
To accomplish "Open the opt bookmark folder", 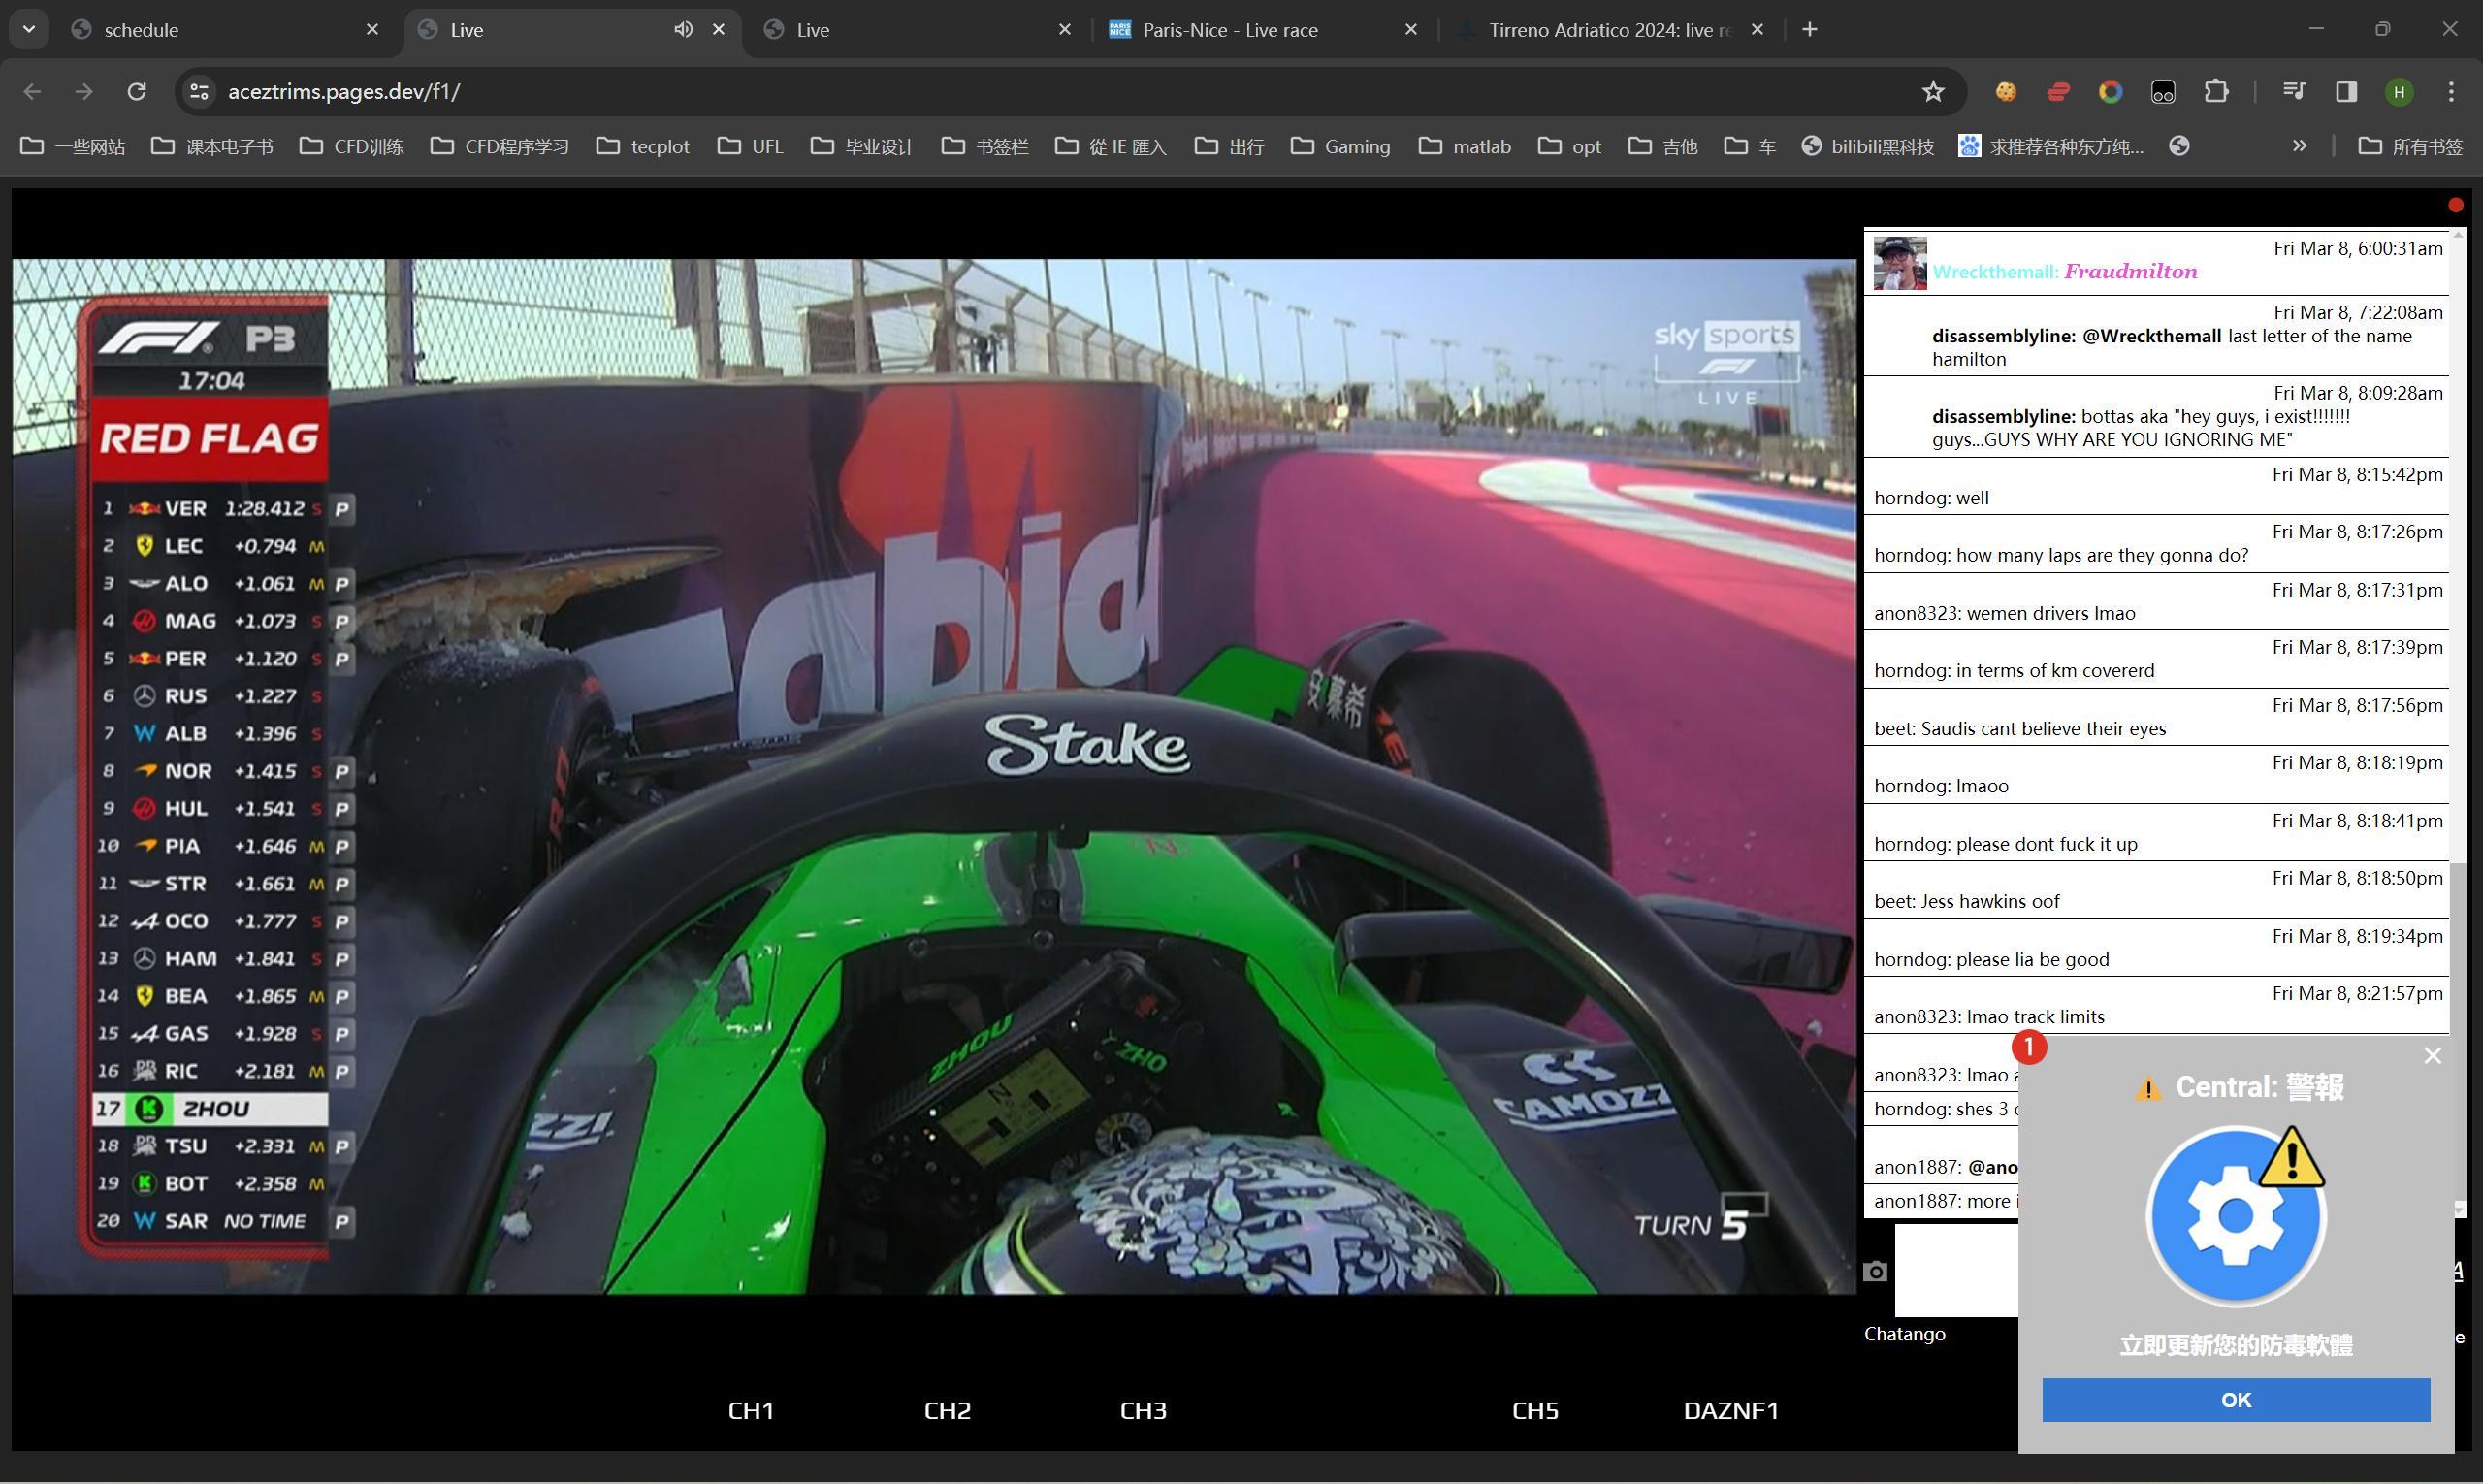I will pyautogui.click(x=1570, y=146).
